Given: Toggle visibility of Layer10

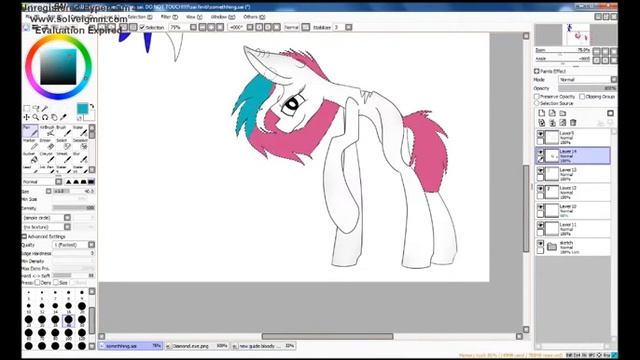Looking at the screenshot, I should coord(540,207).
